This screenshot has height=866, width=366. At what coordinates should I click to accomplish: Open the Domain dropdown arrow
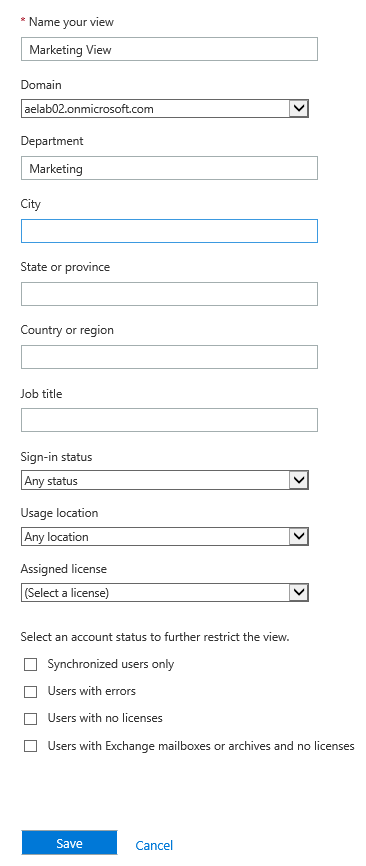click(299, 108)
